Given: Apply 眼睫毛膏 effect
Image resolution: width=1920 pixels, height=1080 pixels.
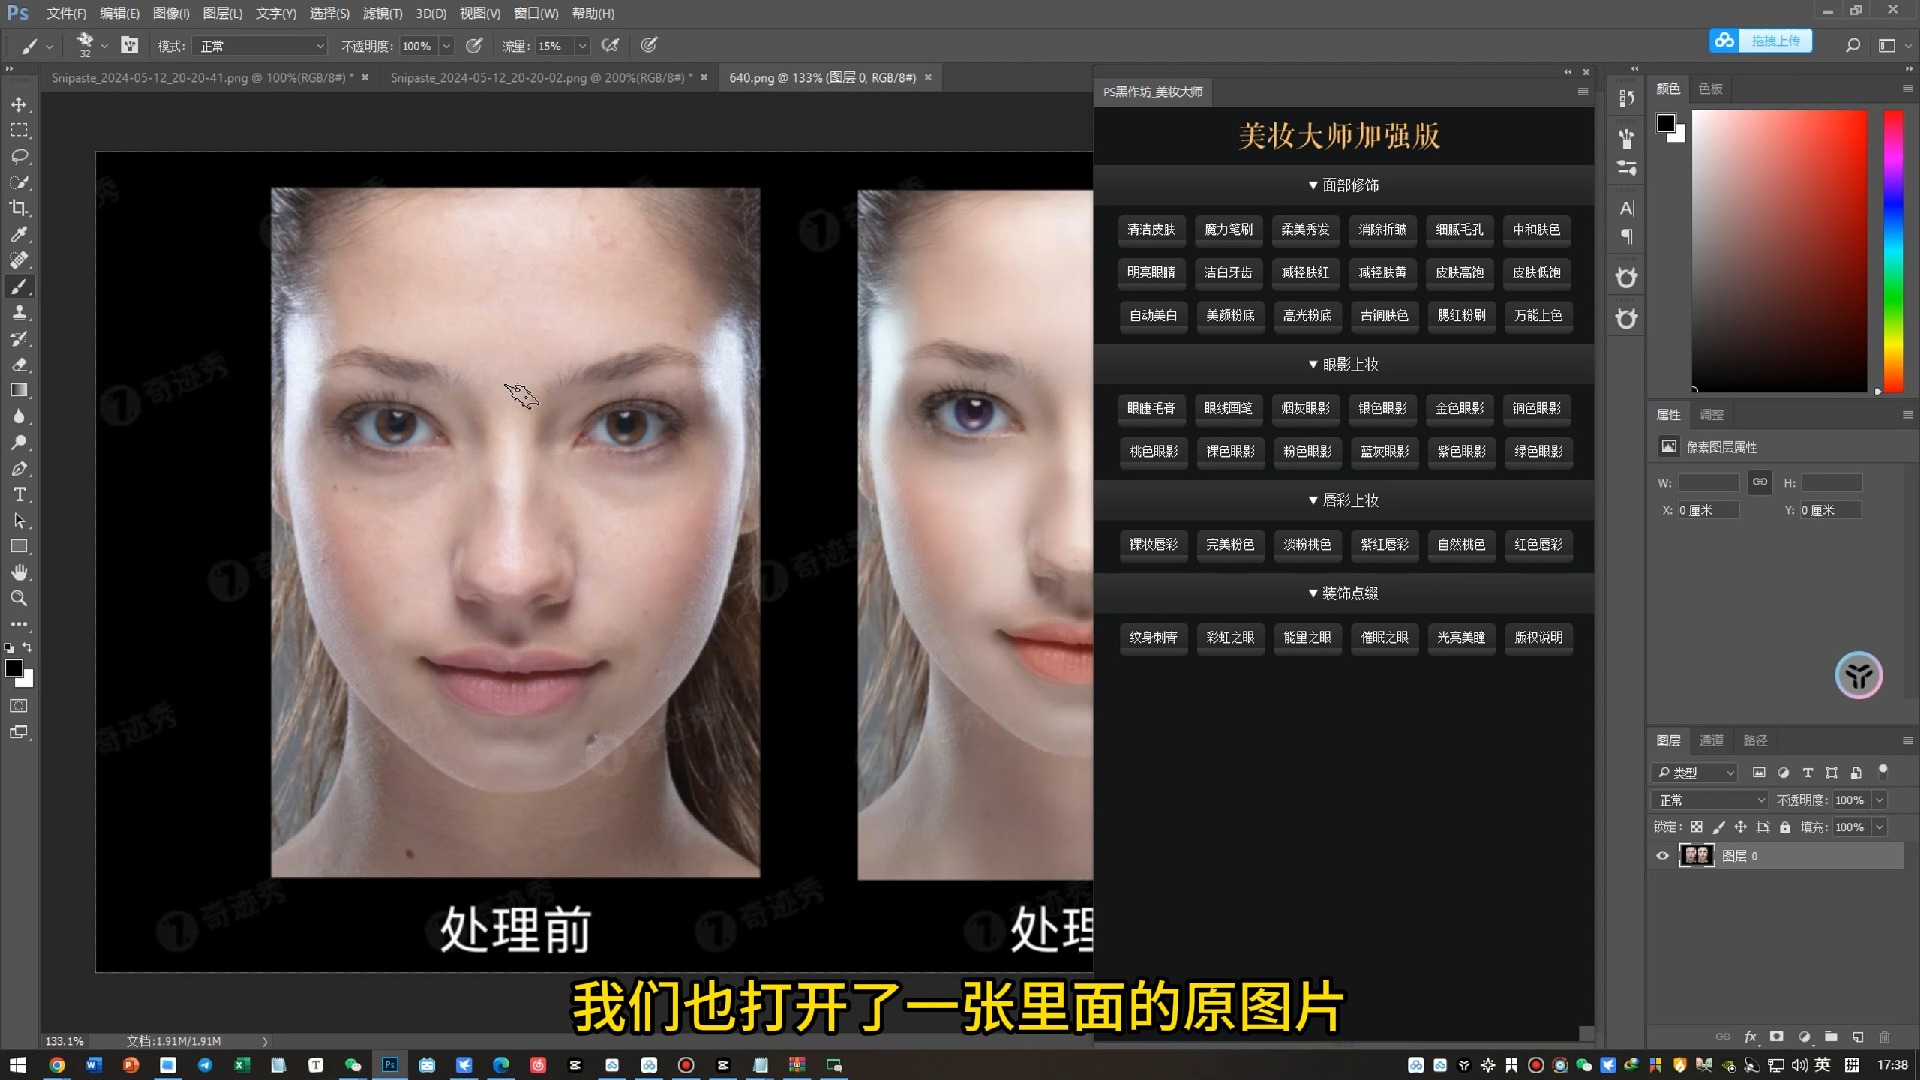Looking at the screenshot, I should 1152,408.
